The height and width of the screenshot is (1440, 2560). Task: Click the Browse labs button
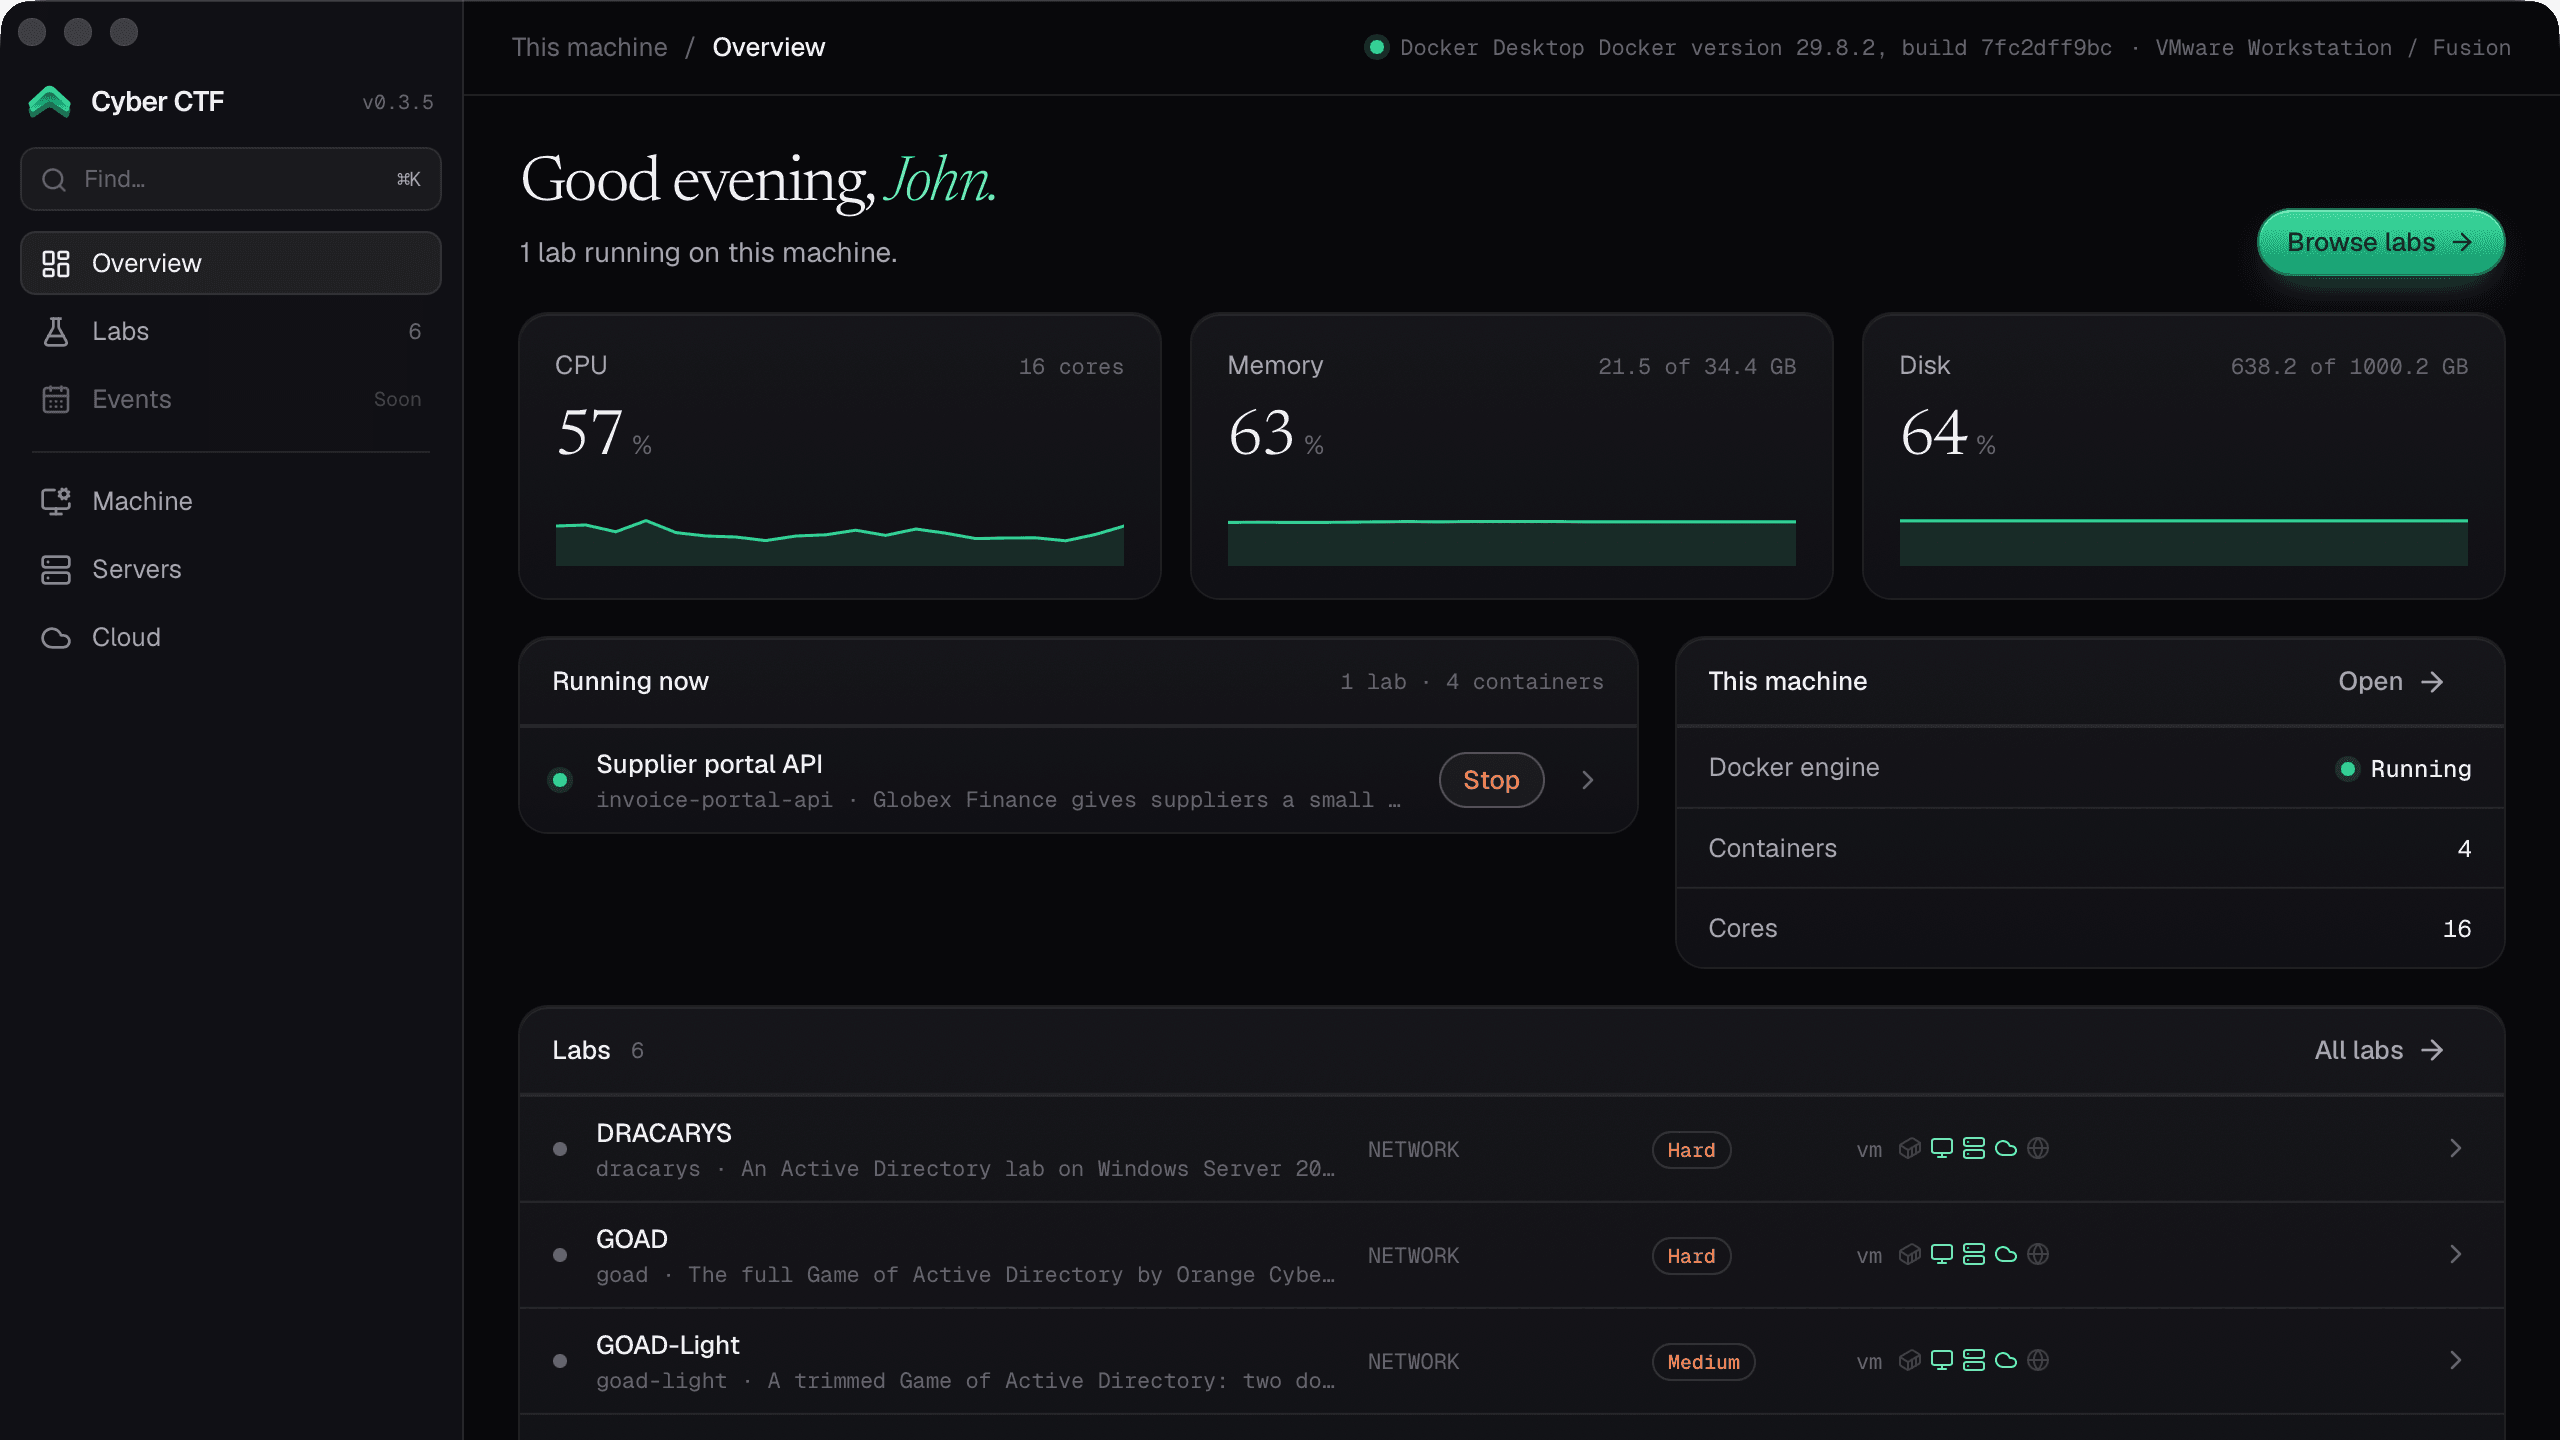coord(2380,242)
